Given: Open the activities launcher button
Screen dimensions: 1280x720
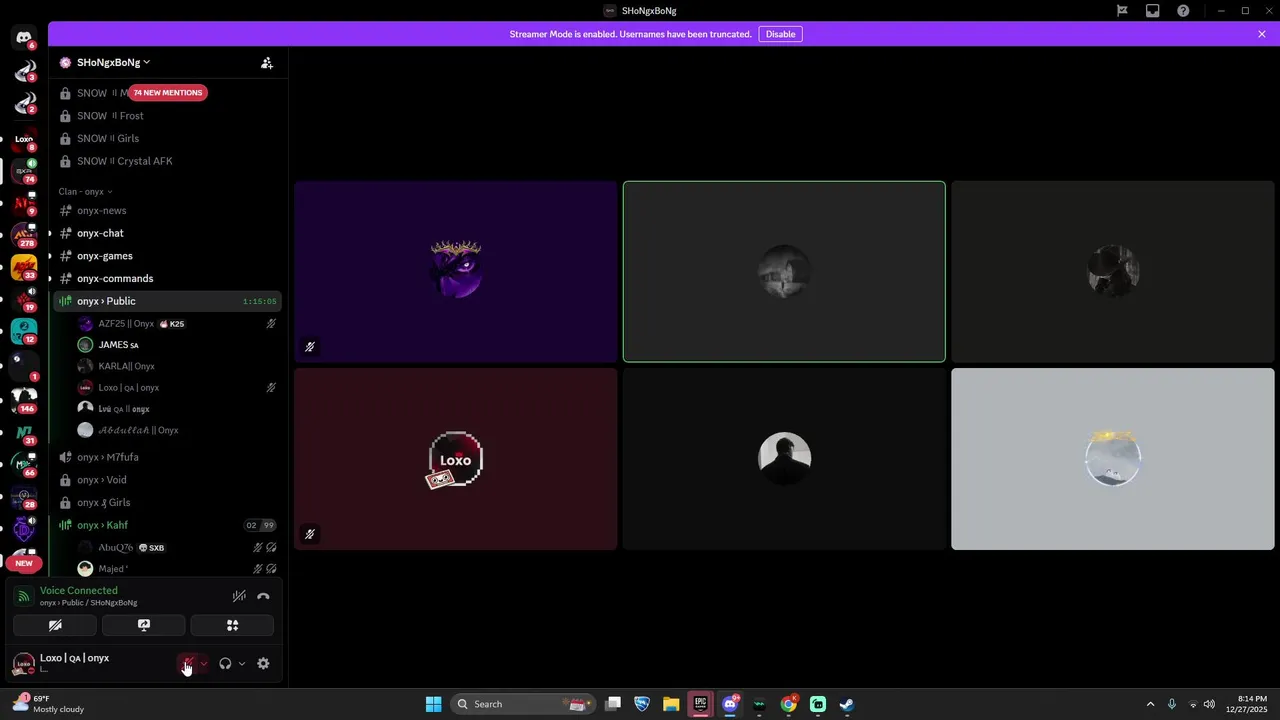Looking at the screenshot, I should pyautogui.click(x=232, y=625).
